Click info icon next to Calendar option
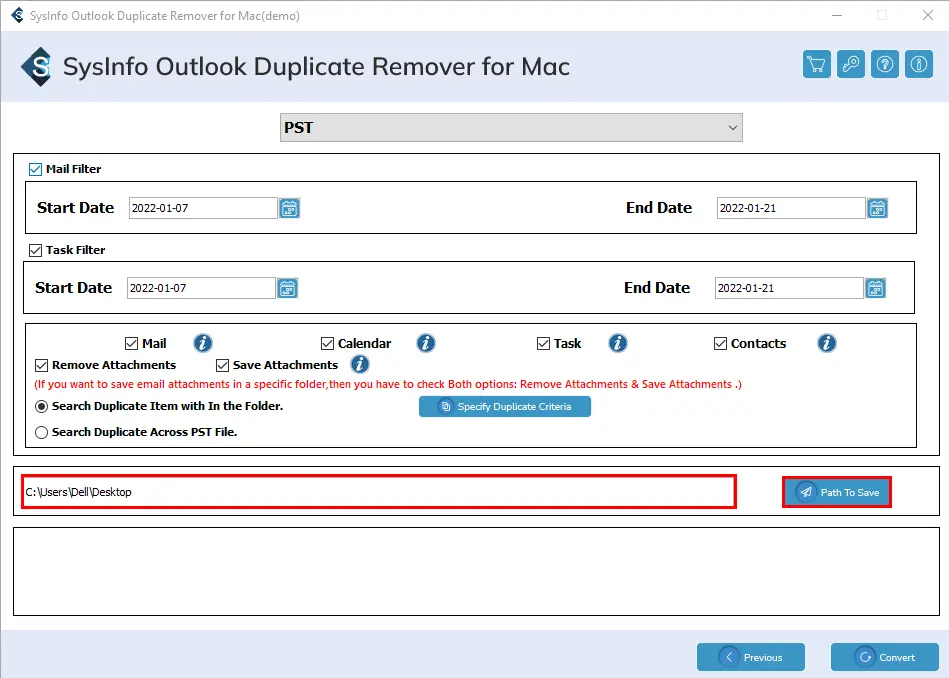Image resolution: width=949 pixels, height=678 pixels. tap(426, 343)
